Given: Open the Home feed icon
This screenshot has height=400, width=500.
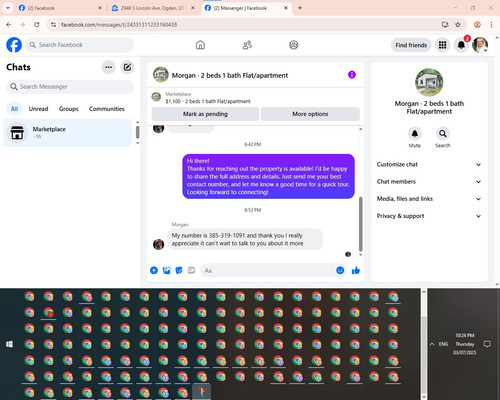Looking at the screenshot, I should (200, 45).
